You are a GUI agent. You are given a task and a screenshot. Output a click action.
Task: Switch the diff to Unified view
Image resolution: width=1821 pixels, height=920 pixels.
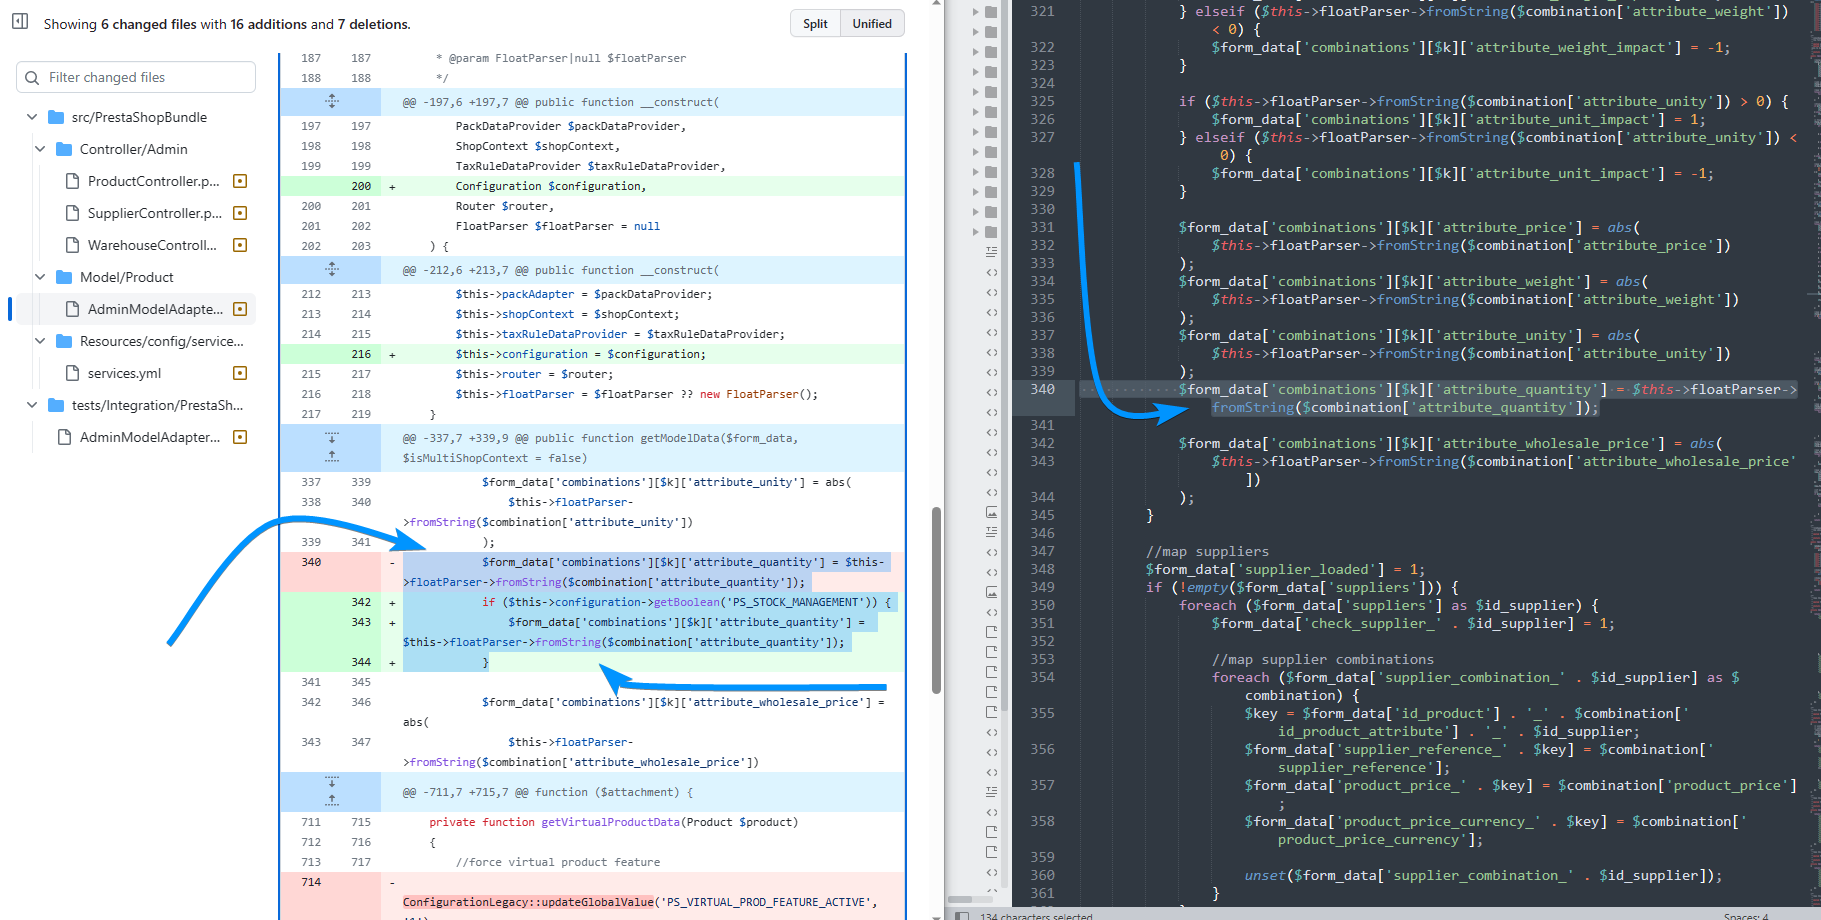click(x=872, y=24)
